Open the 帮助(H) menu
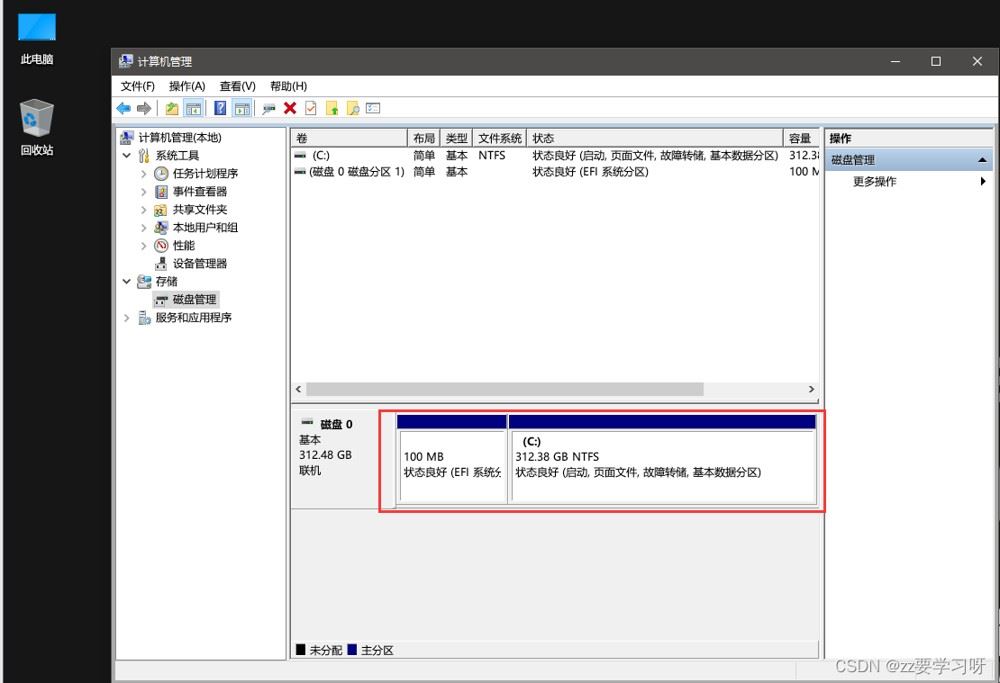Viewport: 1000px width, 683px height. 288,86
